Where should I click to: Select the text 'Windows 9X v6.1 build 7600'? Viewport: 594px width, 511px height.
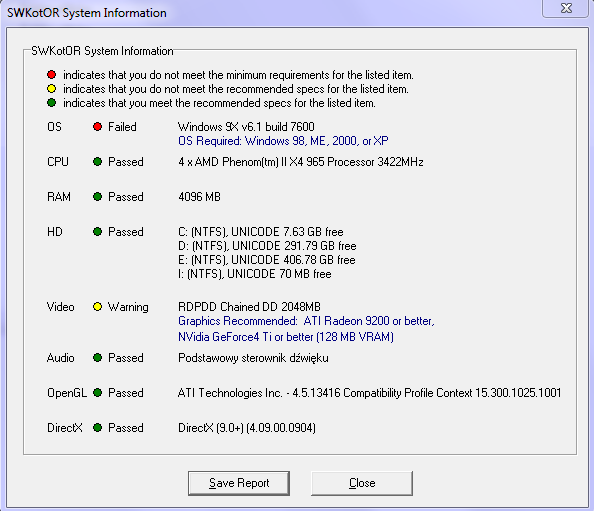coord(246,127)
